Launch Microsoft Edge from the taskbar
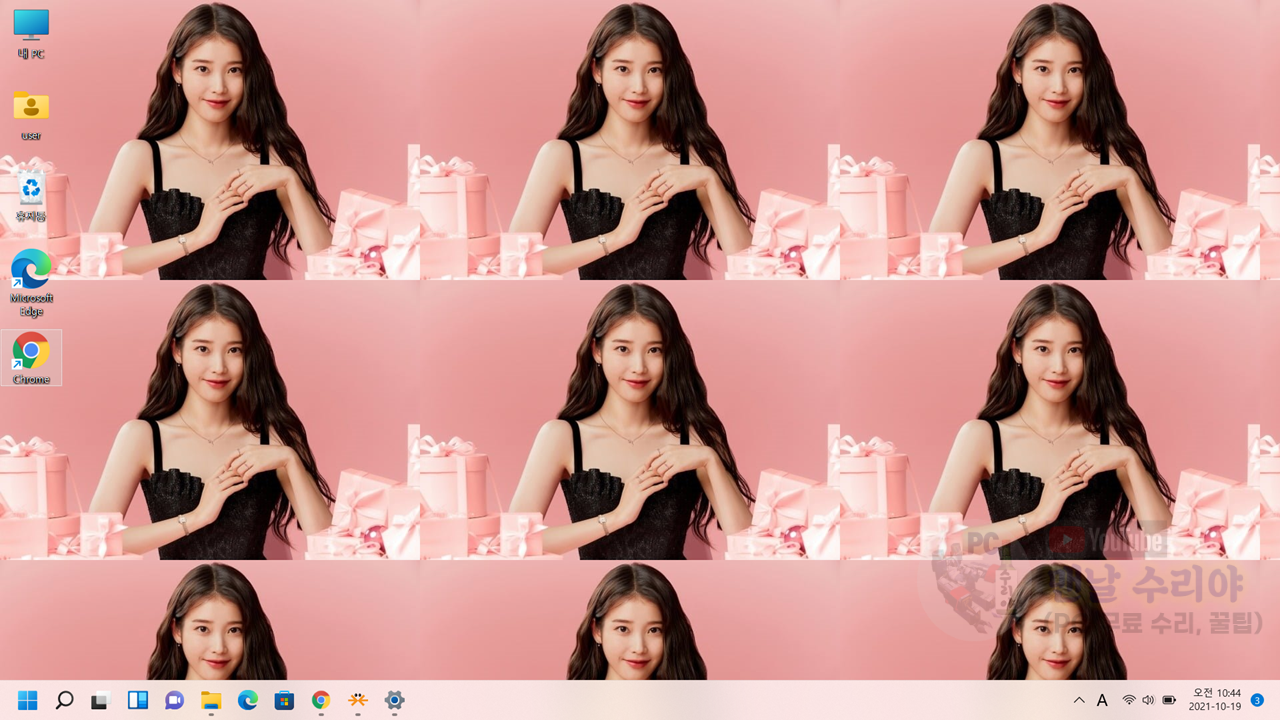 247,700
